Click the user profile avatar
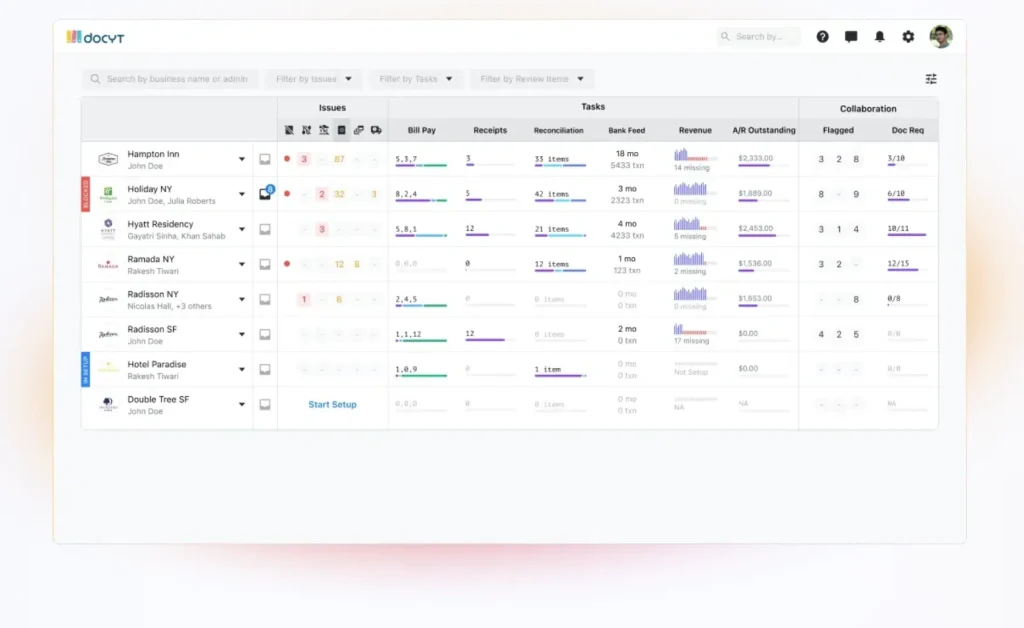The height and width of the screenshot is (628, 1024). (x=940, y=37)
